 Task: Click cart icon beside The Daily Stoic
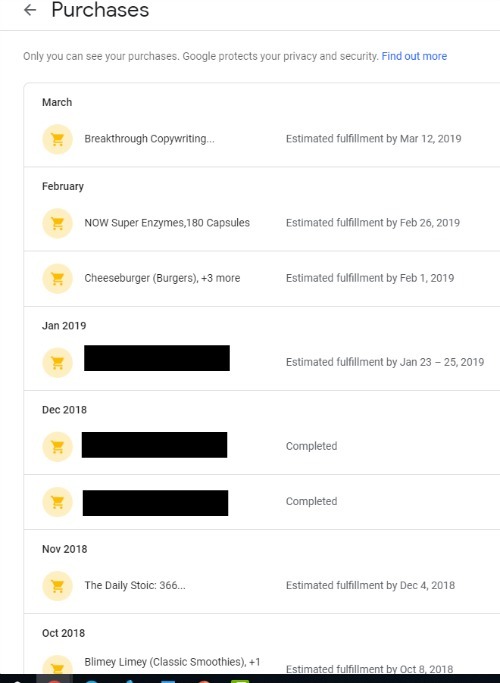[57, 586]
